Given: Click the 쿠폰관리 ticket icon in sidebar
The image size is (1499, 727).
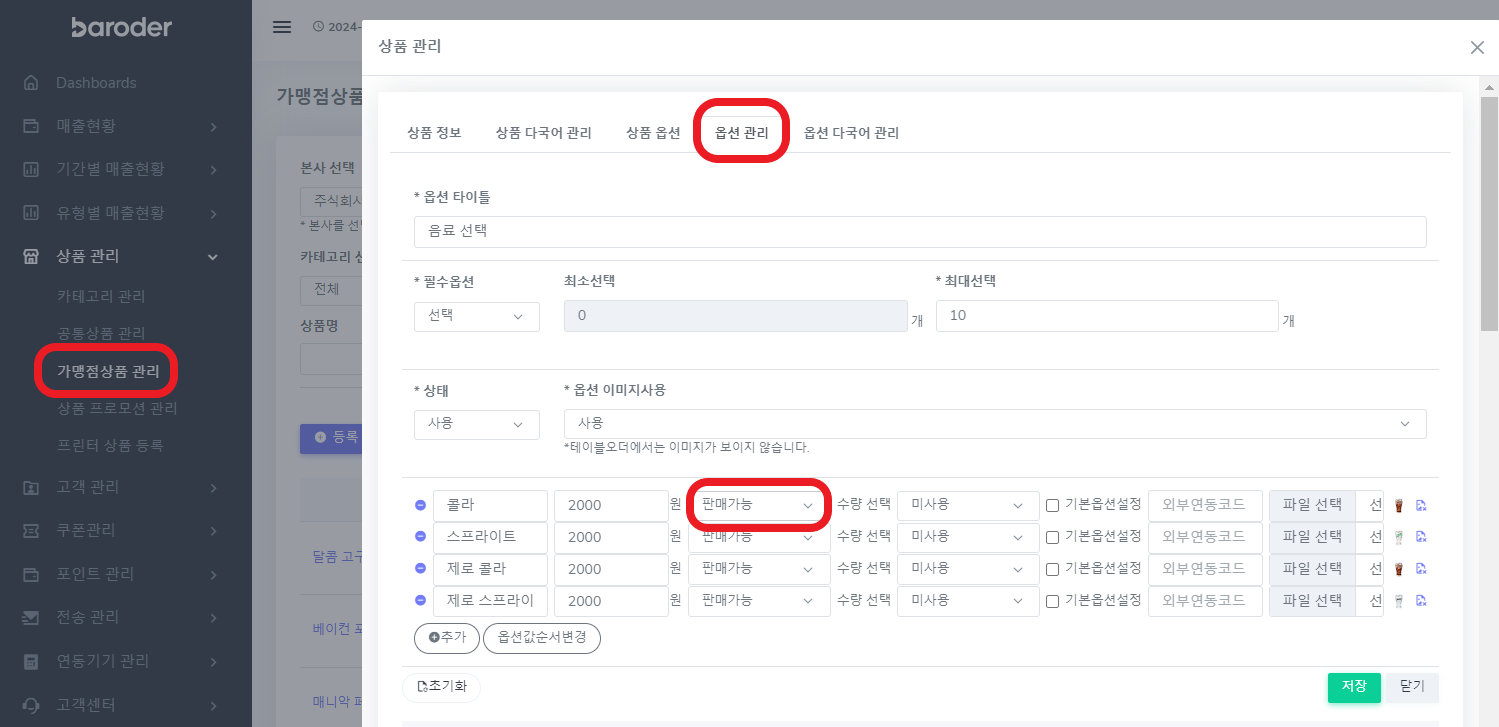Looking at the screenshot, I should (31, 530).
